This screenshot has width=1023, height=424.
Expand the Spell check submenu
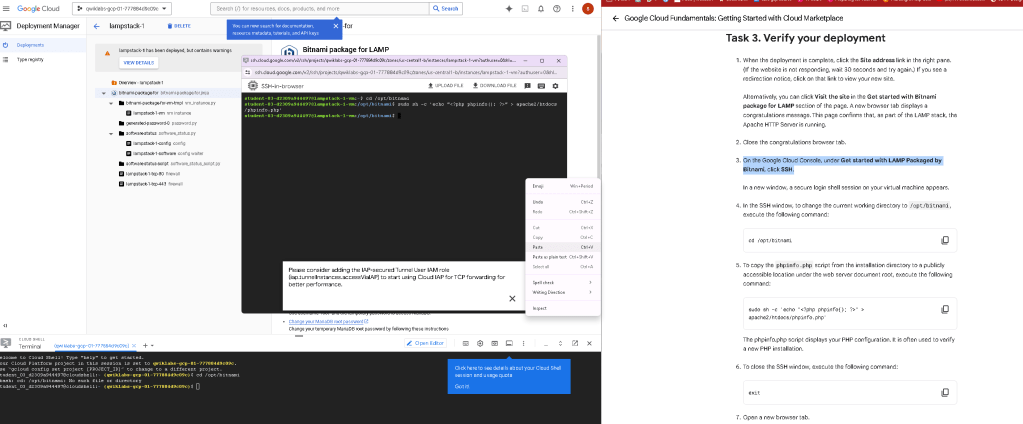[x=562, y=282]
